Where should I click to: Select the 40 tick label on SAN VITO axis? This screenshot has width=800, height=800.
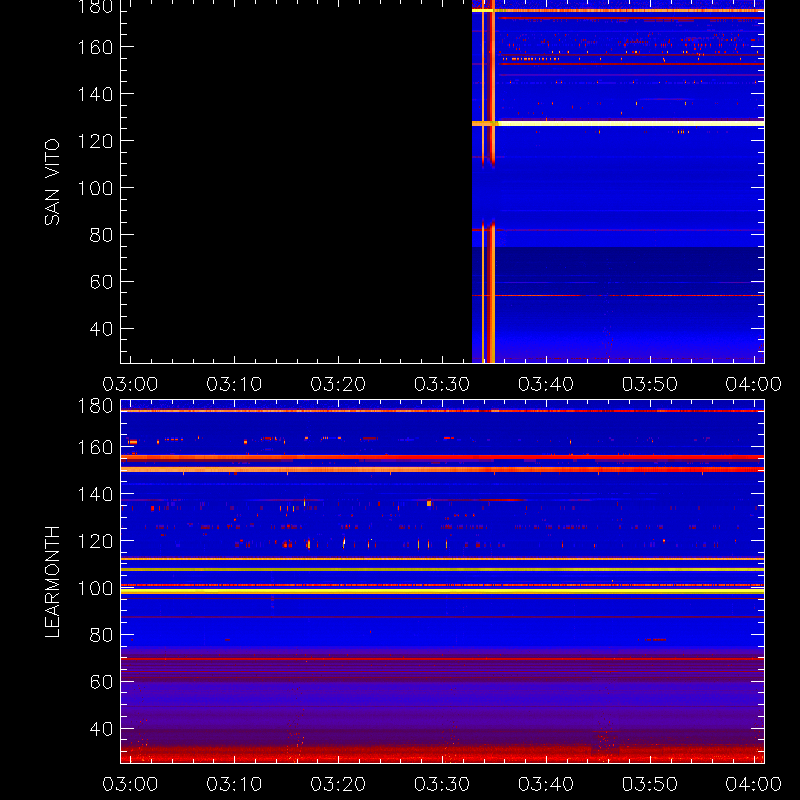point(101,329)
